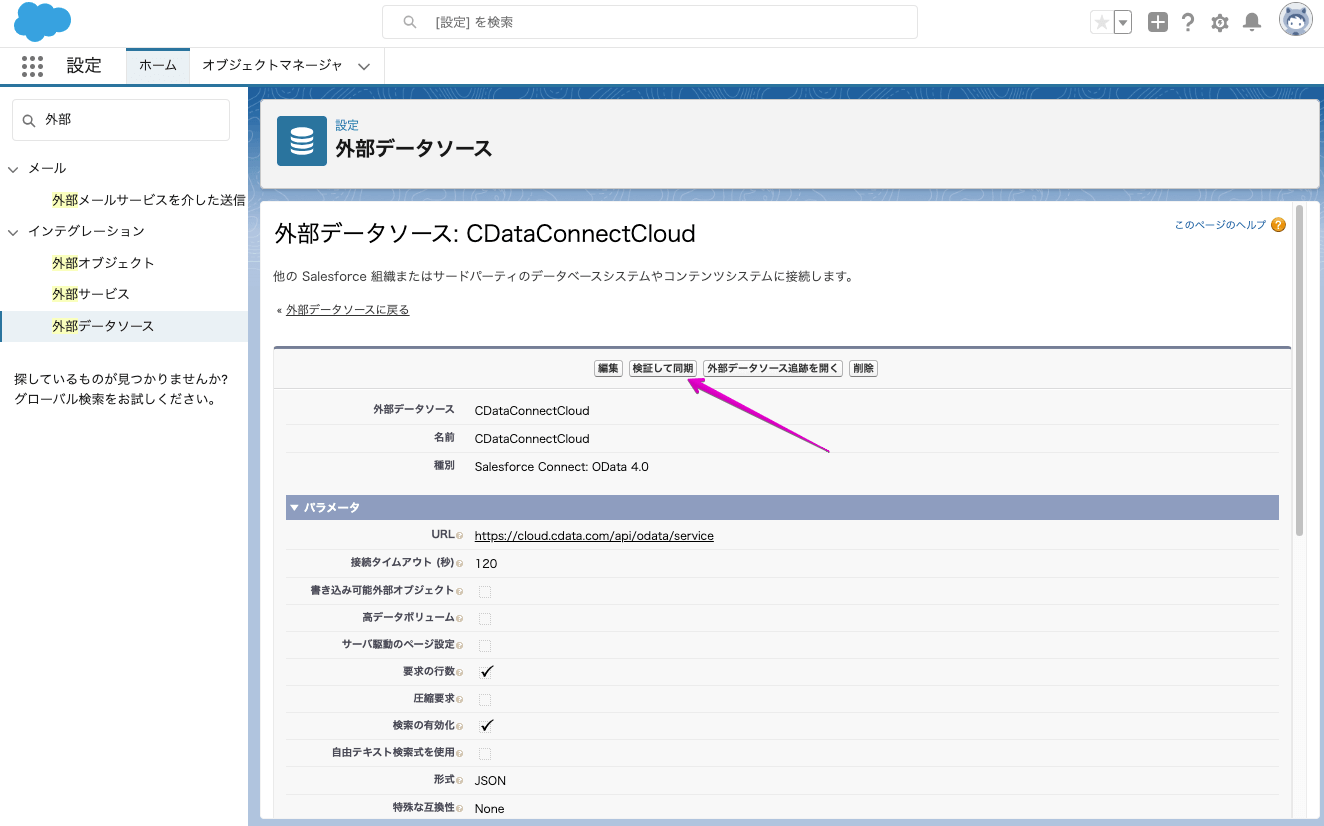Open the user avatar profile menu

(1295, 19)
